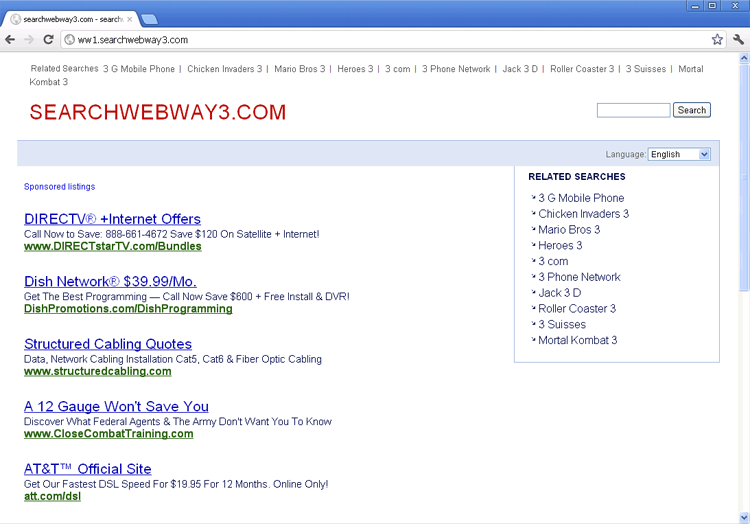Click inside the search text field
Screen dimensions: 750x524
click(633, 110)
